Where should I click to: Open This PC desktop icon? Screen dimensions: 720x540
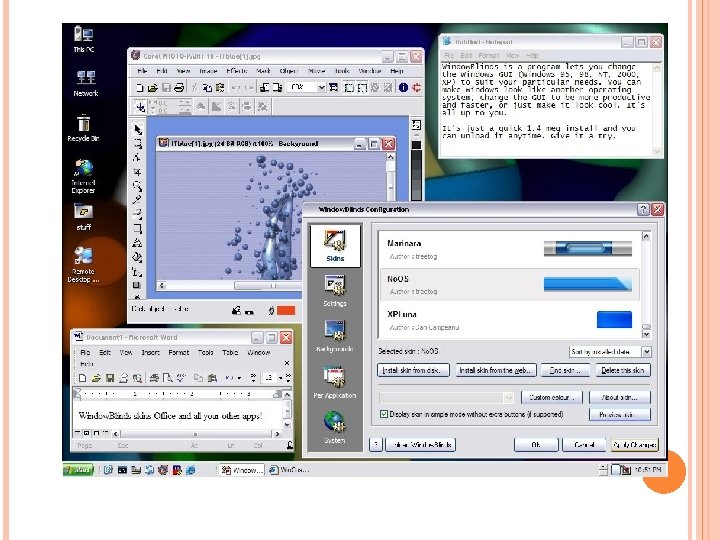(x=84, y=39)
